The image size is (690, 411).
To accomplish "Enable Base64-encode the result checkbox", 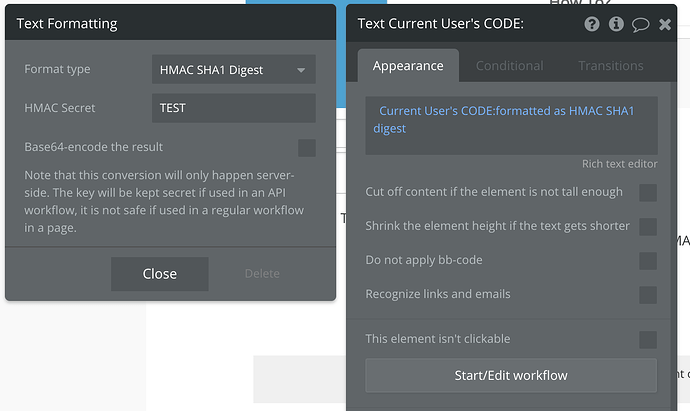I will coord(307,148).
